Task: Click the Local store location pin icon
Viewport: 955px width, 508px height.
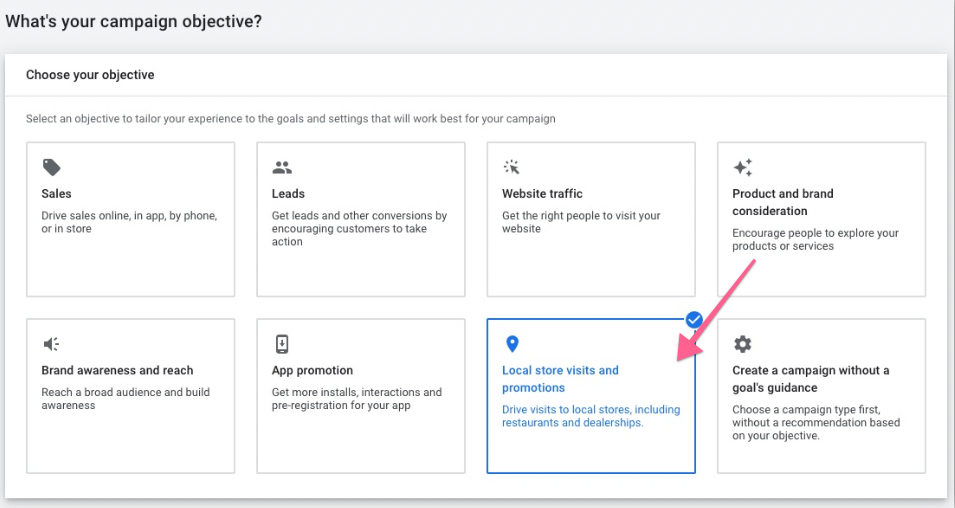Action: click(x=512, y=344)
